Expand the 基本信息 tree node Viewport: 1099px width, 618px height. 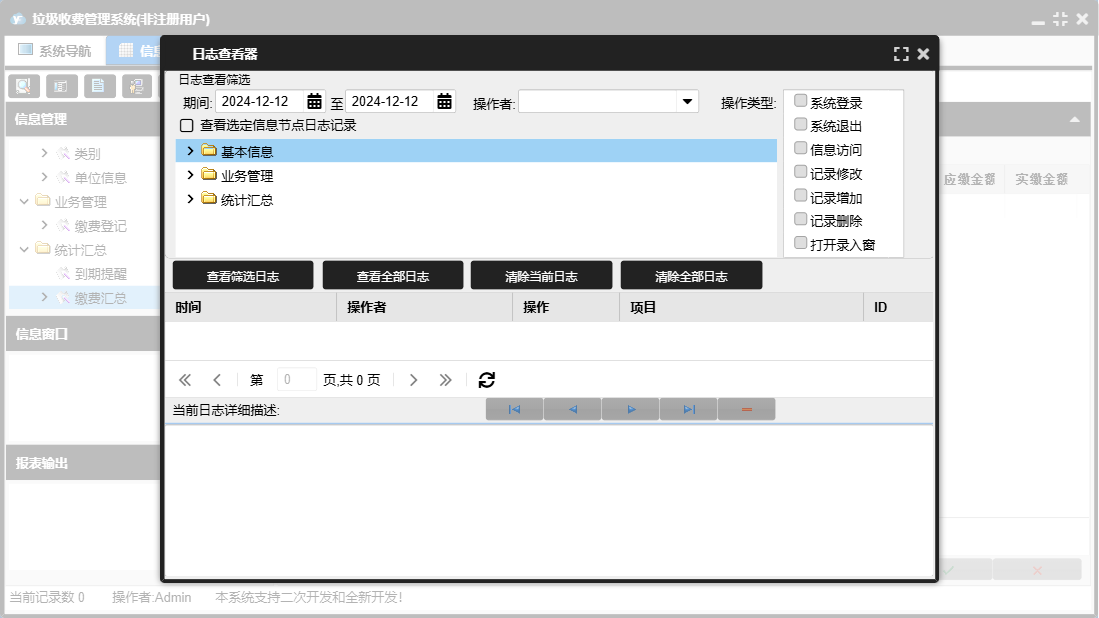[190, 151]
